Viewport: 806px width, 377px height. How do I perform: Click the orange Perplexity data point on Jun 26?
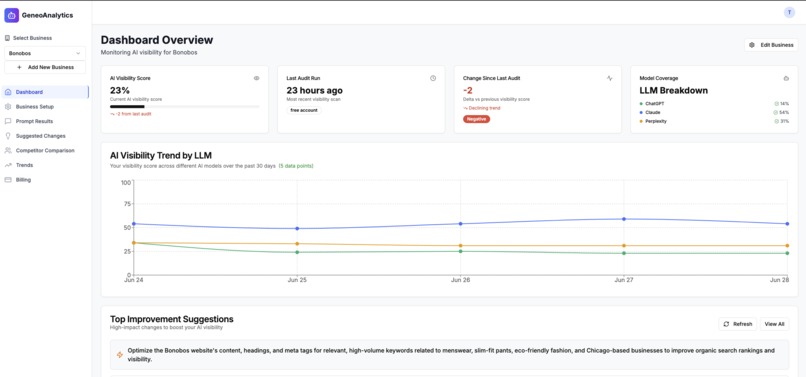click(461, 245)
